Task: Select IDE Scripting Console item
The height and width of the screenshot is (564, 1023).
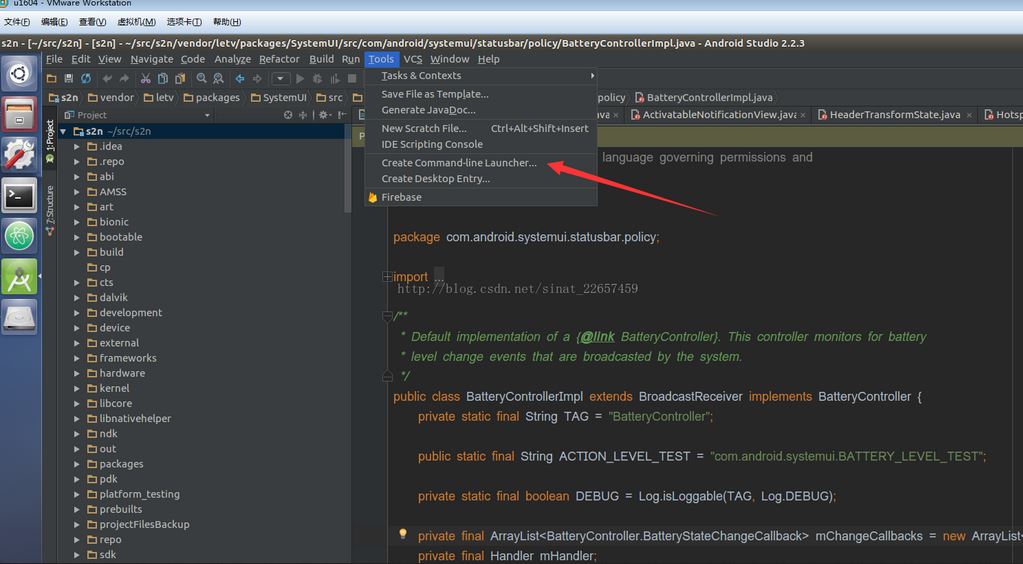Action: (481, 144)
